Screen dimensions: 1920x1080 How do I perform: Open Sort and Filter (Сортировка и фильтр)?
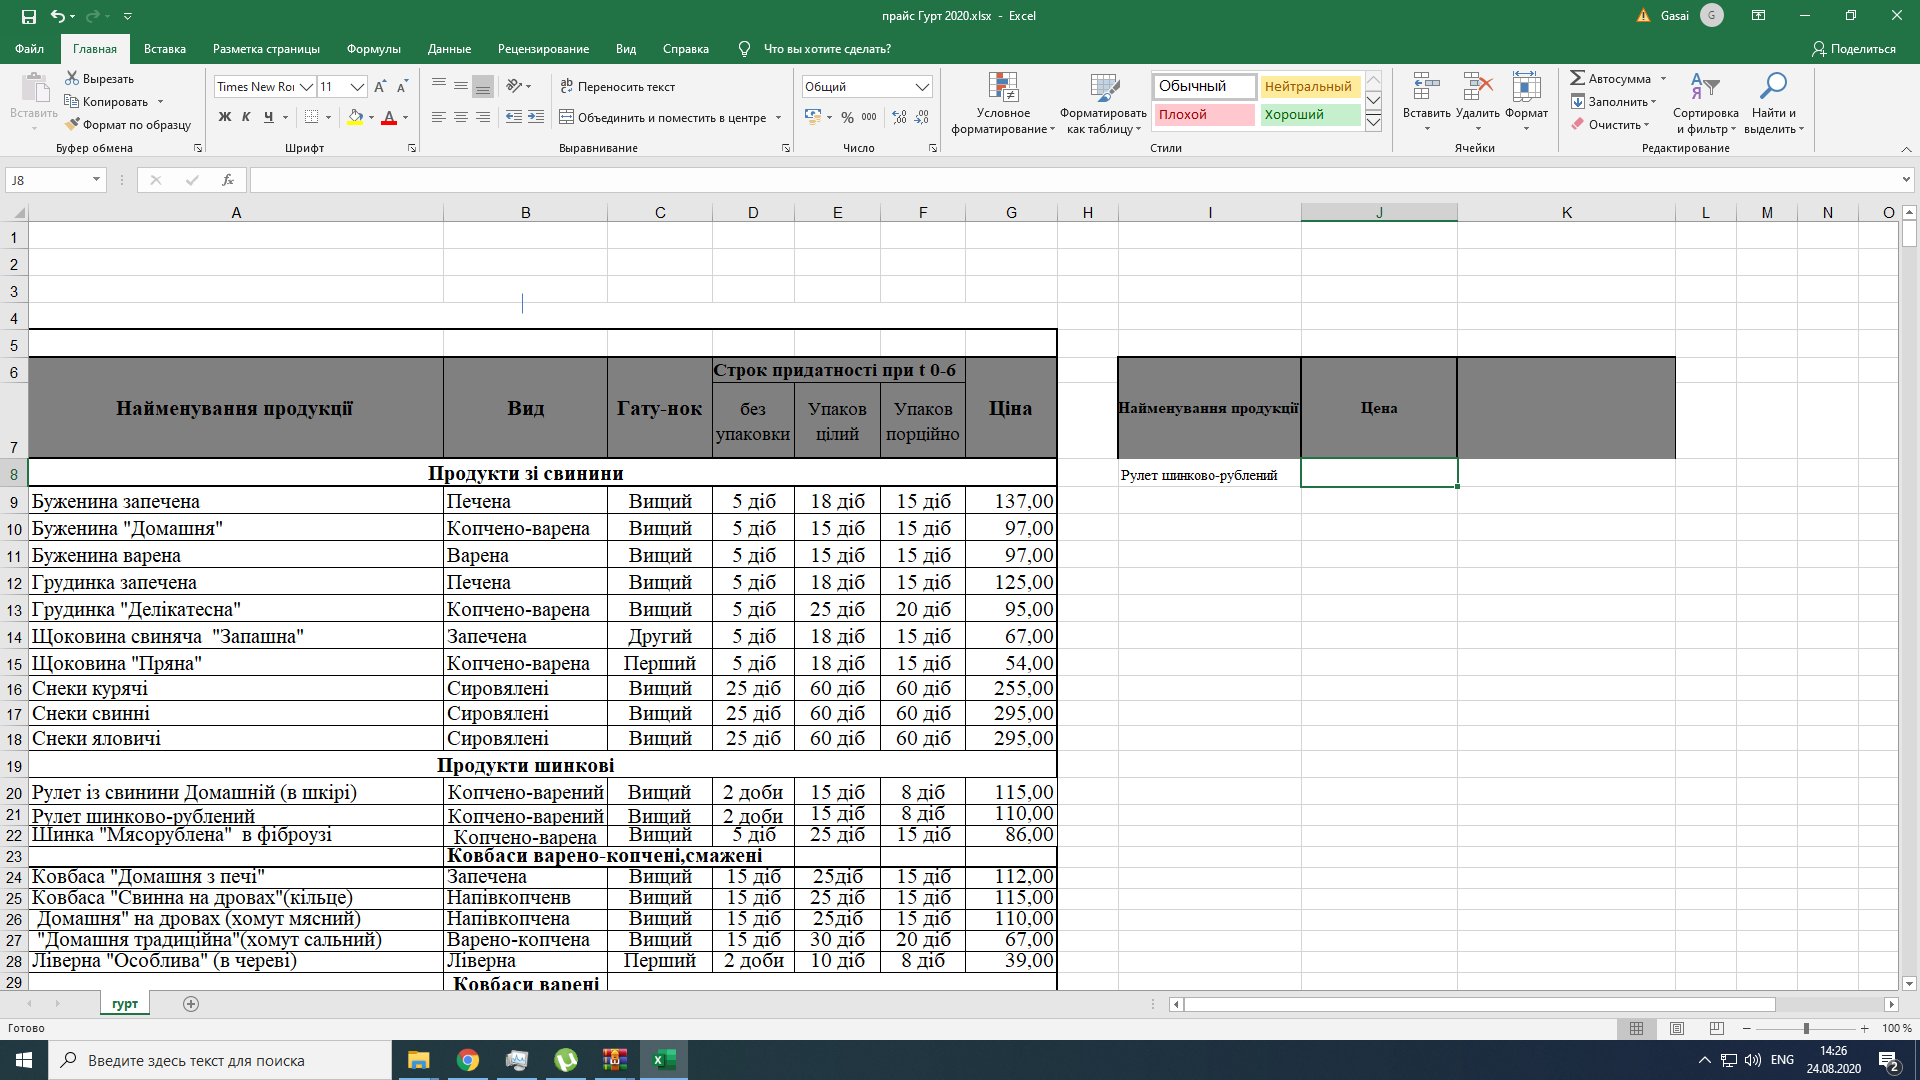click(x=1706, y=103)
